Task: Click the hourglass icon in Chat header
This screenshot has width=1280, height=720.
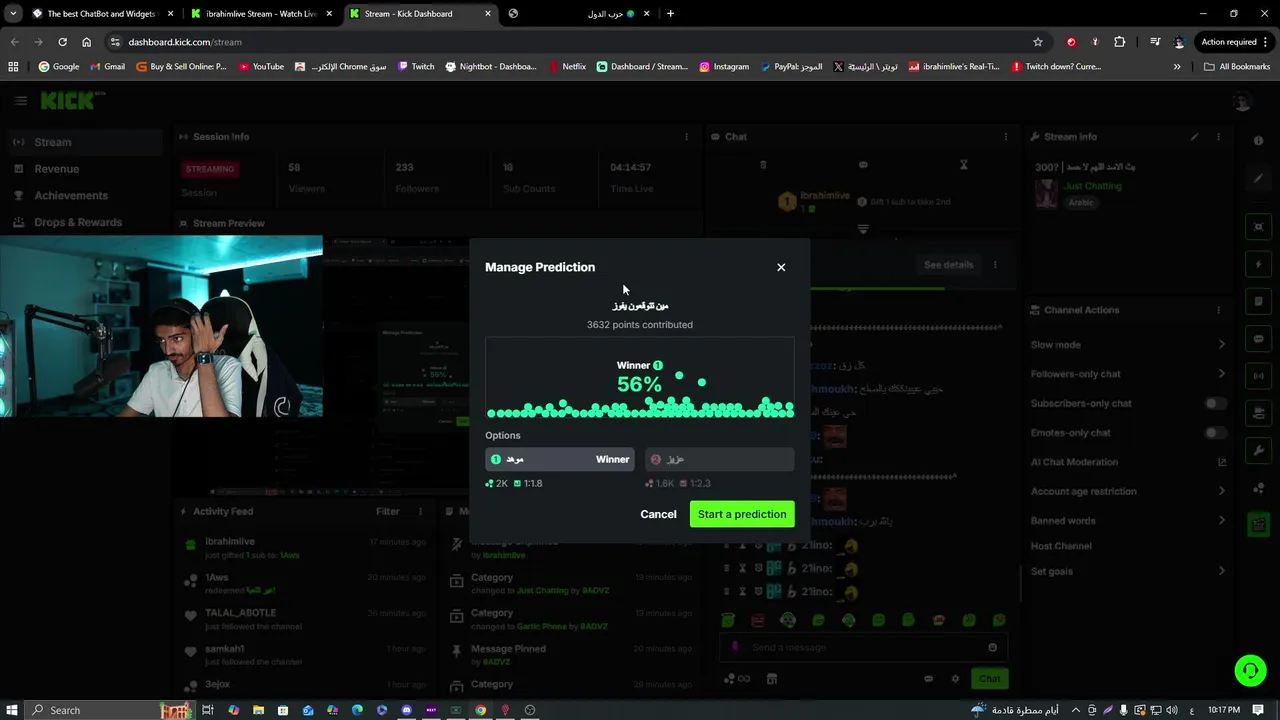Action: [x=964, y=165]
